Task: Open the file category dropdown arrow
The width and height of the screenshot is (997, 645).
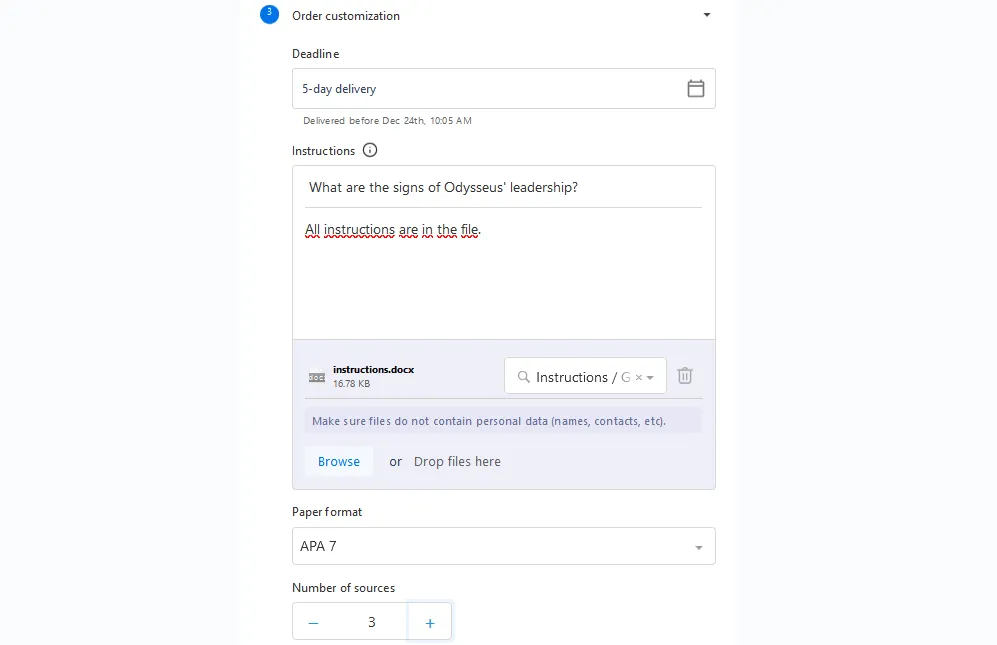Action: (650, 378)
